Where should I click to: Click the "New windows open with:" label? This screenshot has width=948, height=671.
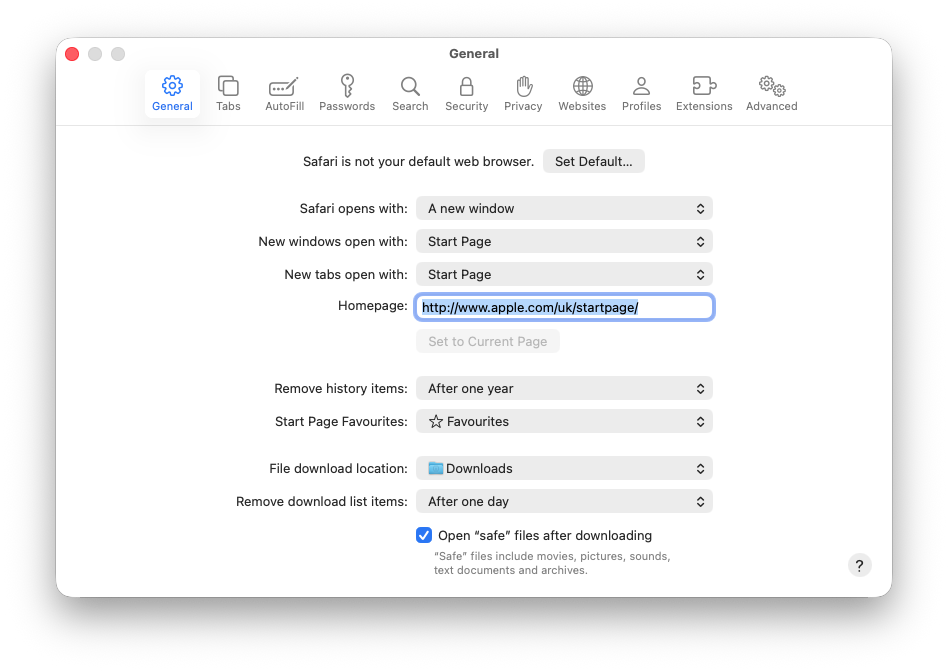333,242
